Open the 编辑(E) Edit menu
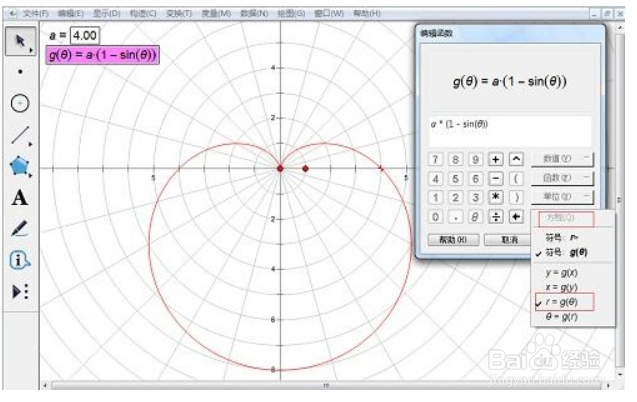This screenshot has height=402, width=637. pyautogui.click(x=71, y=13)
